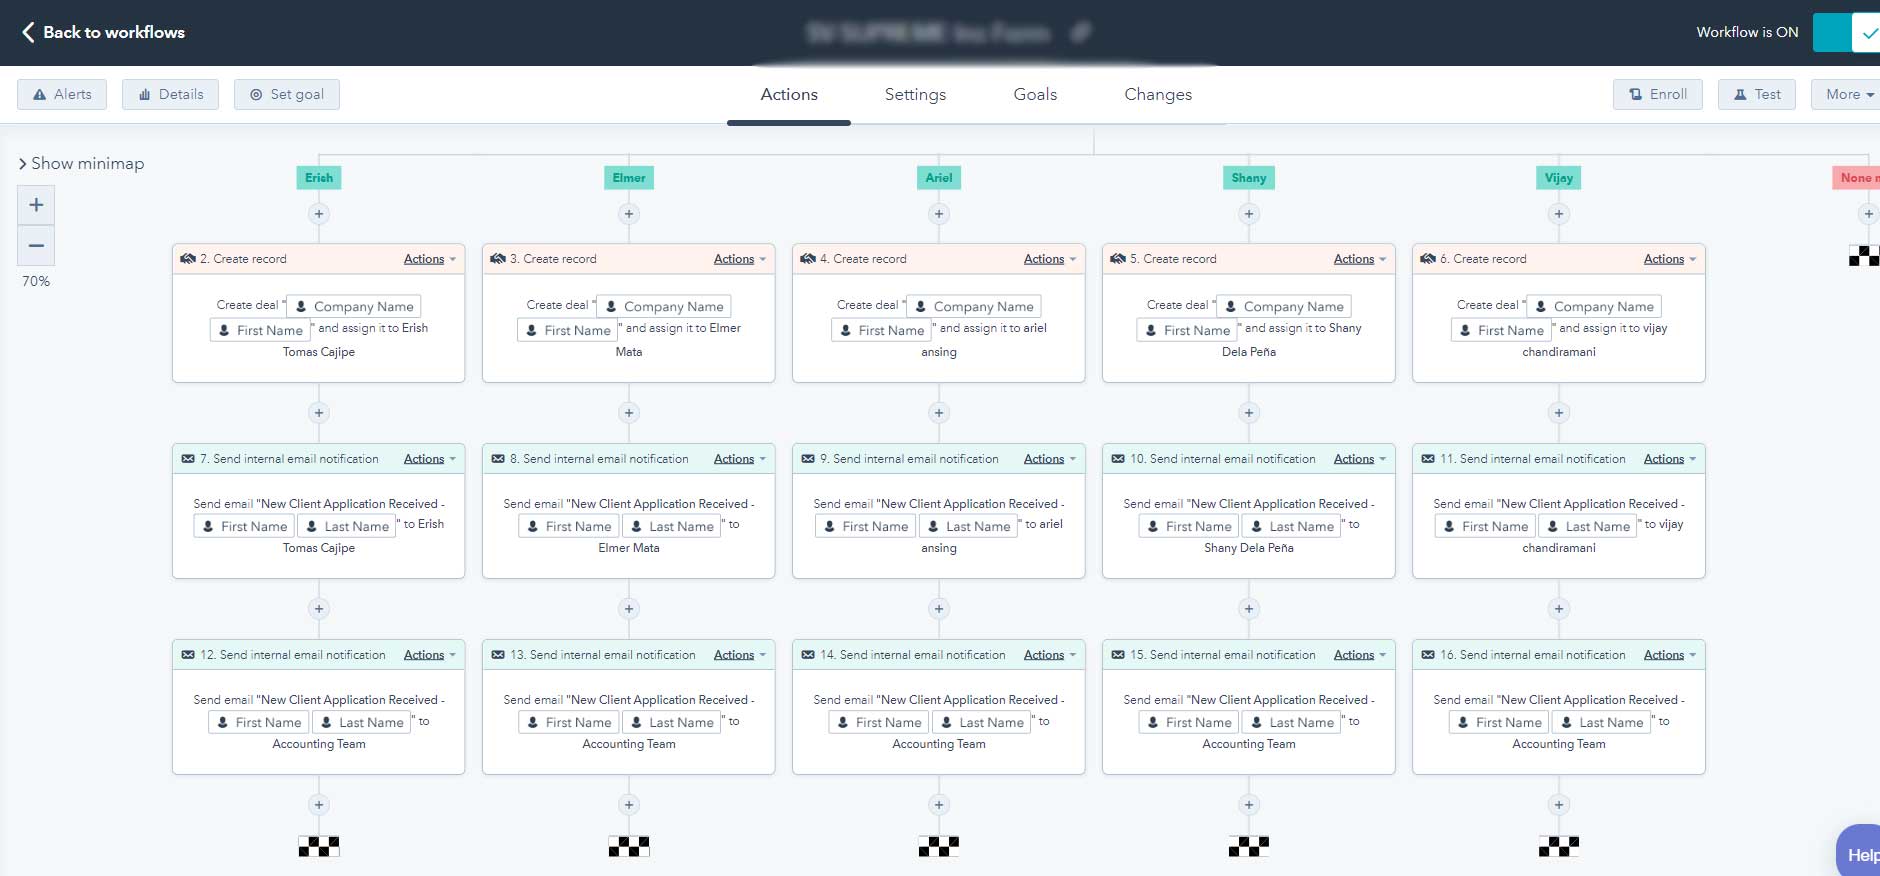Click plus icon below step 16 email notification
This screenshot has width=1880, height=876.
(1559, 805)
